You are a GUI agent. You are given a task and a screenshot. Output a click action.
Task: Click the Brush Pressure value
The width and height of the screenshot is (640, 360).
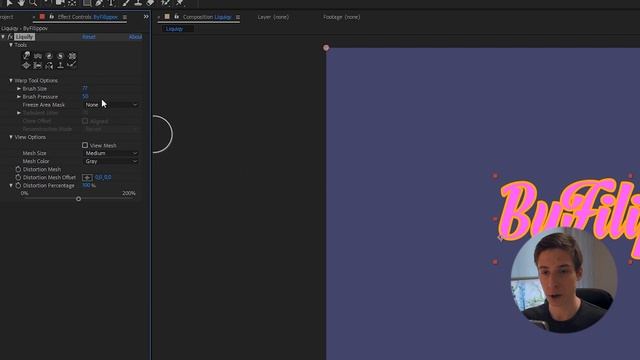pyautogui.click(x=85, y=97)
